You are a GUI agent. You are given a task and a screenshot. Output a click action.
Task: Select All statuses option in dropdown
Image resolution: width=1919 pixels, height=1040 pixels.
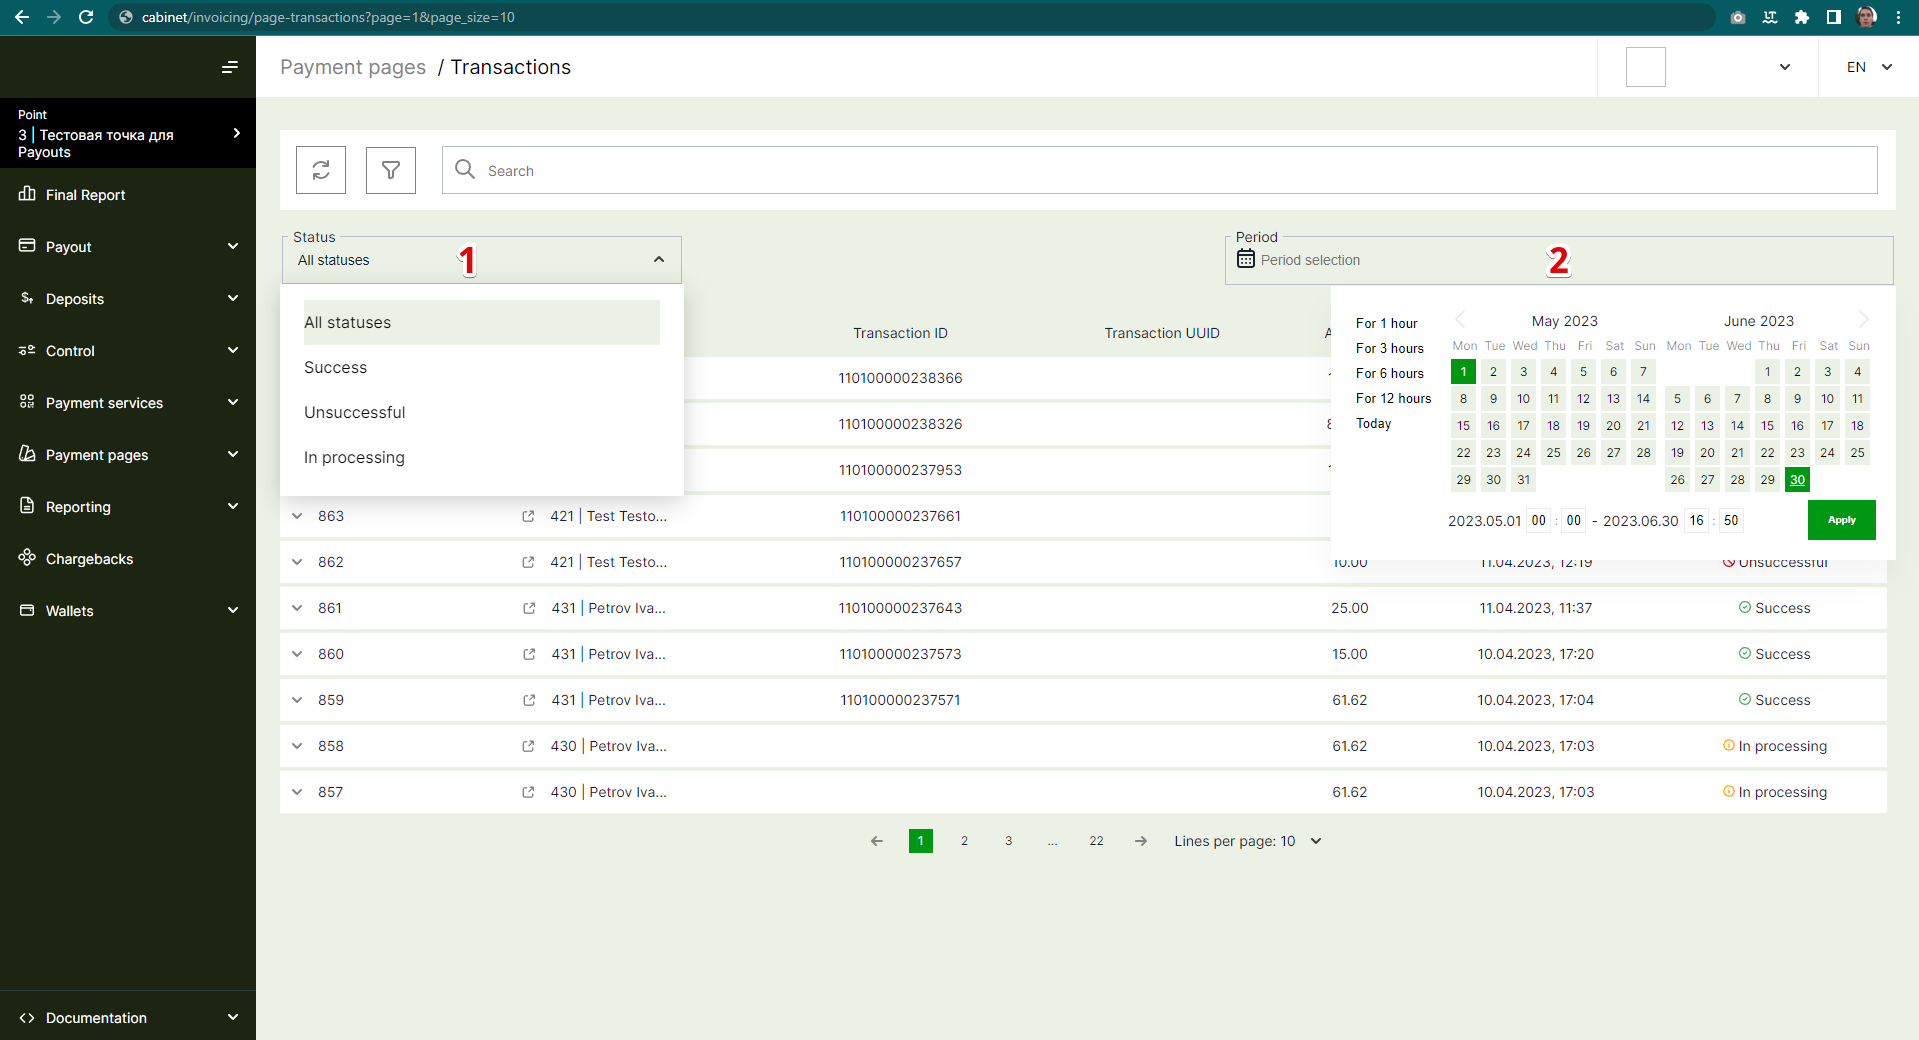(481, 322)
